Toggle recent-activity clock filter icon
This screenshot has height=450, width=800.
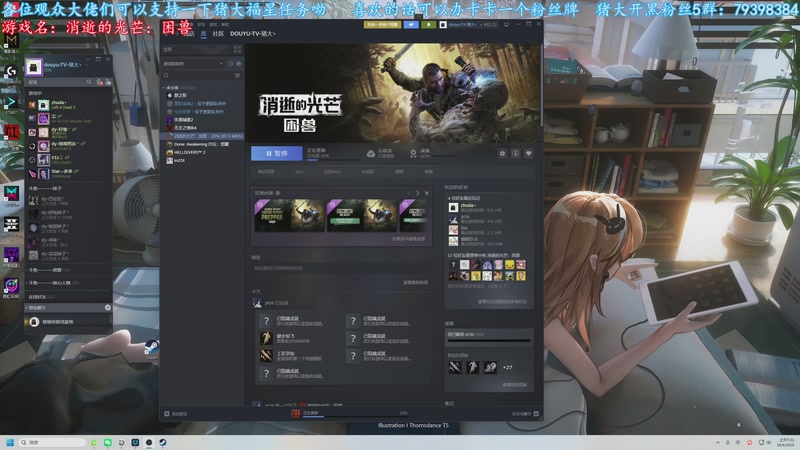point(231,64)
